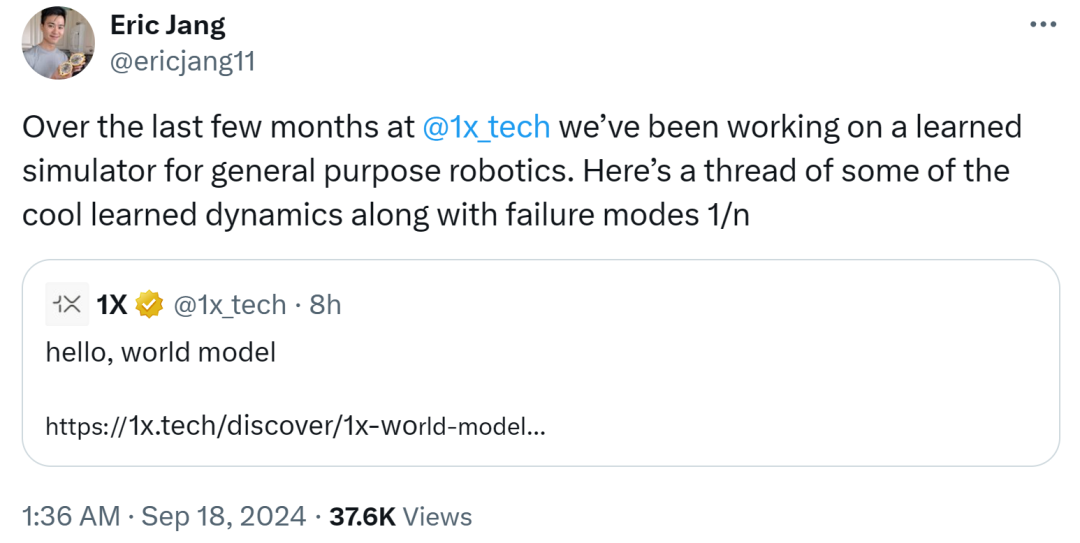
Task: Open the quoted tweet's 8h timestamp
Action: [325, 304]
